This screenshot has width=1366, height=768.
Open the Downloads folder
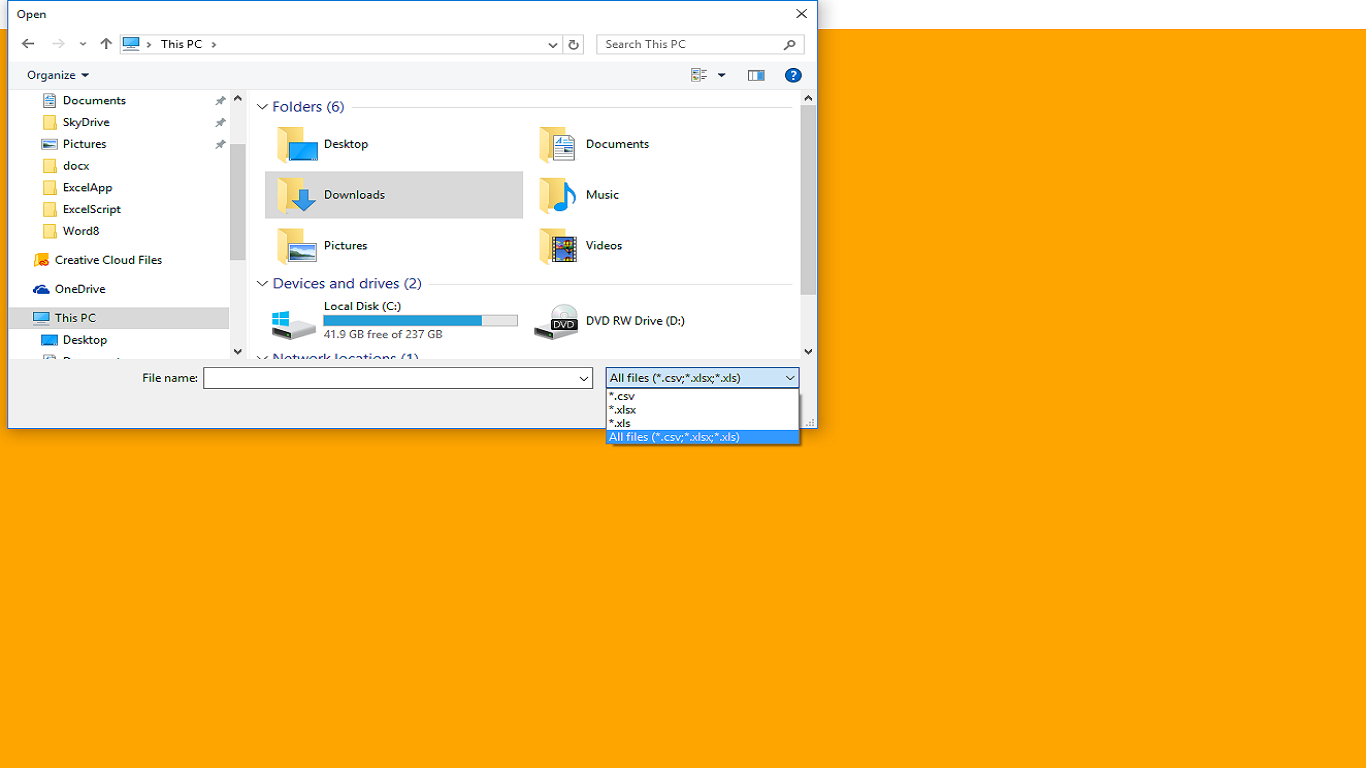click(x=354, y=195)
